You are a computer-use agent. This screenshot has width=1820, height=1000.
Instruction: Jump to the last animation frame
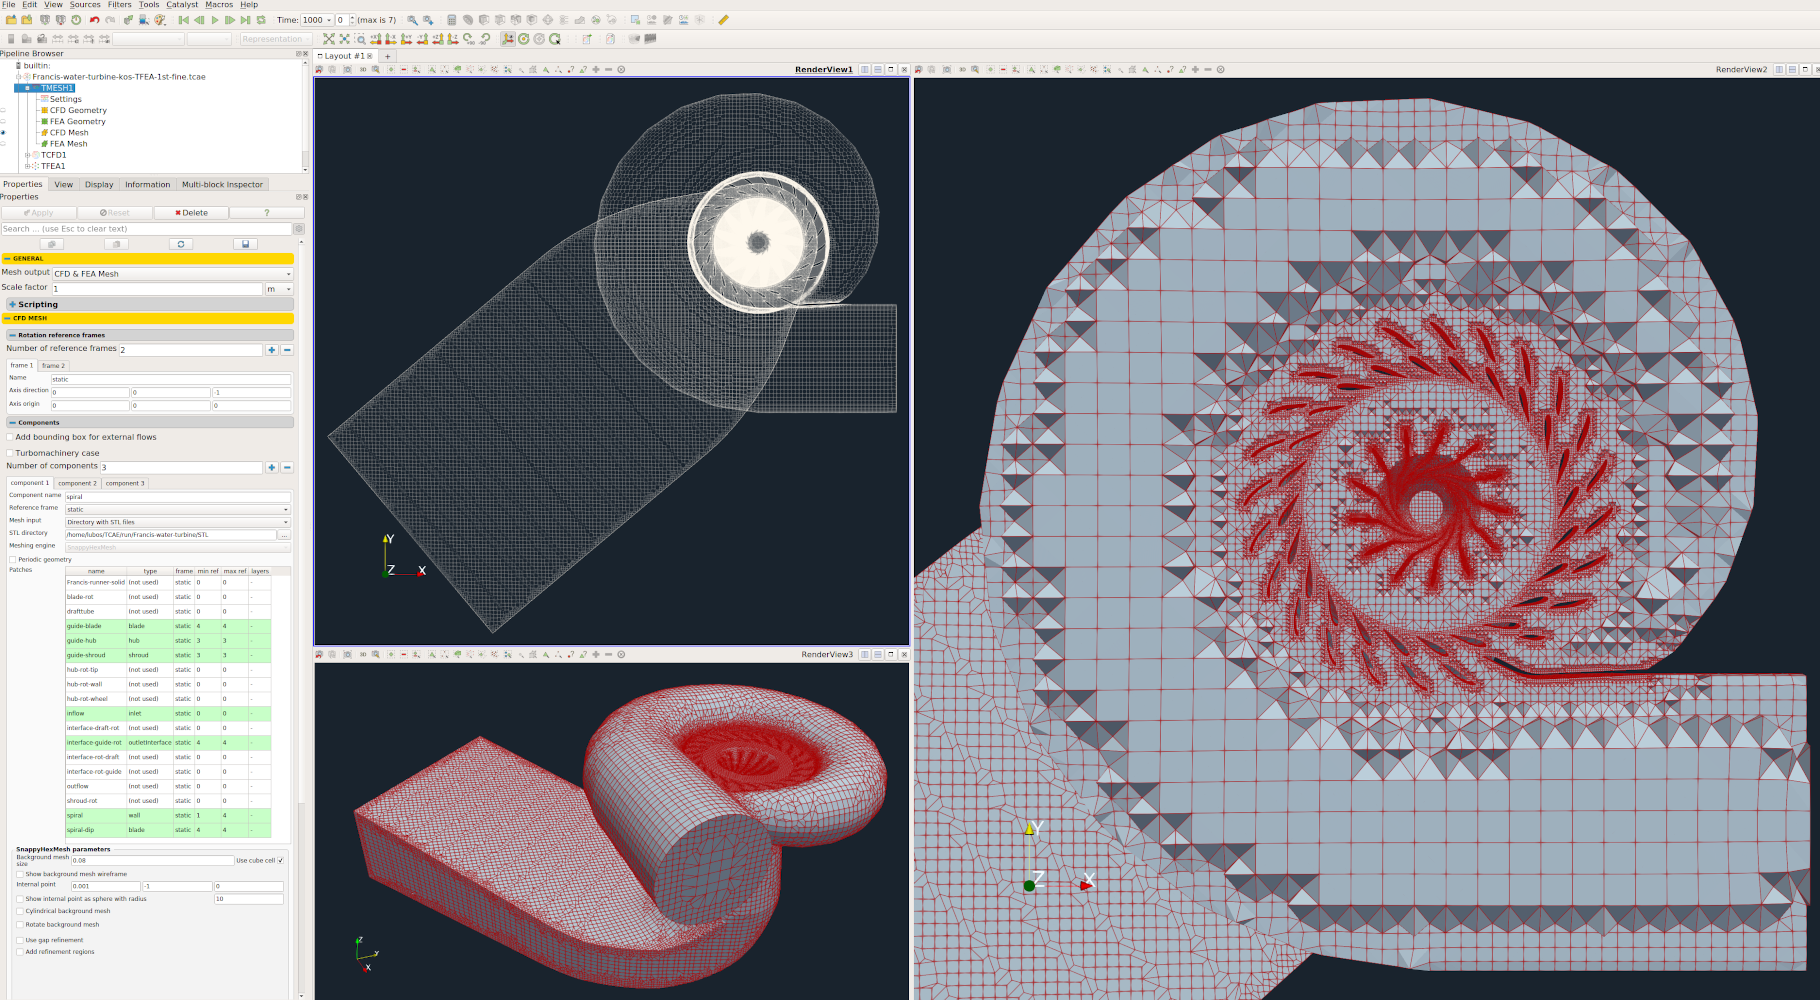[x=245, y=20]
